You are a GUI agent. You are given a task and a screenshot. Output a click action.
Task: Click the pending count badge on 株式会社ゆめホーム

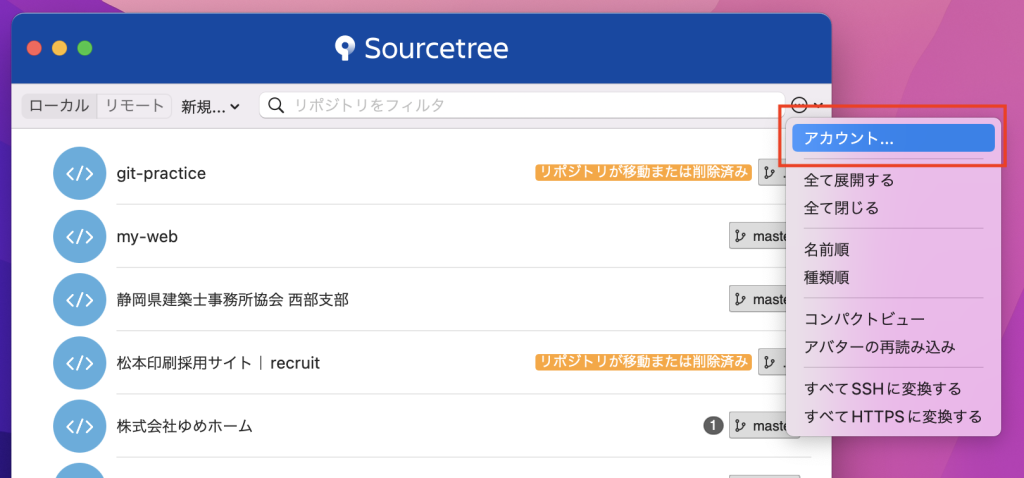pos(713,426)
